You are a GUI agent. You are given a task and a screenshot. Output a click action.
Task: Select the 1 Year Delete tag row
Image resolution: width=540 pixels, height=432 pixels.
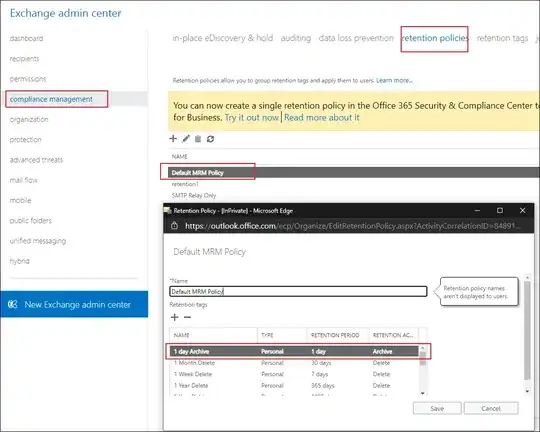click(294, 385)
